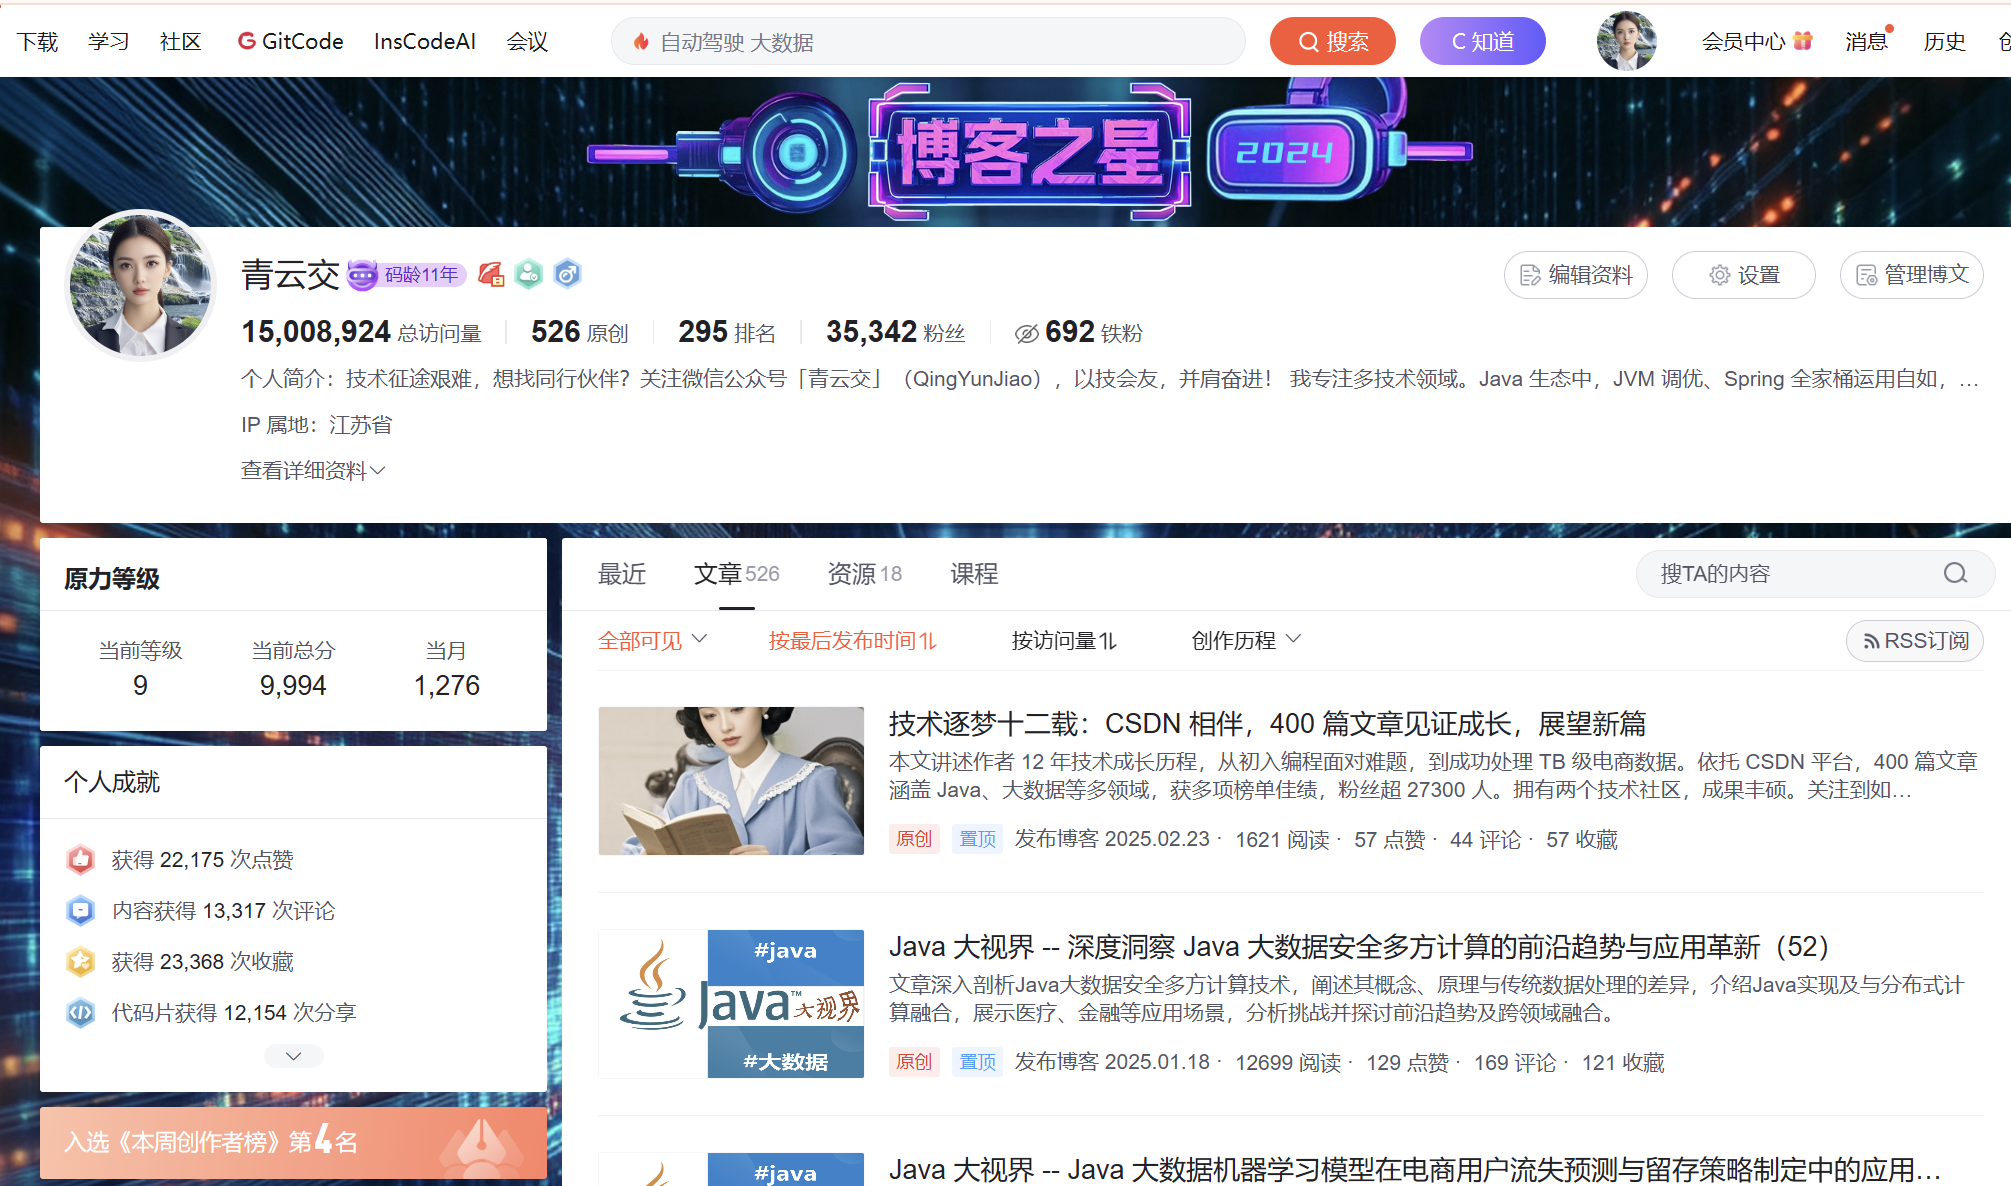Image resolution: width=2011 pixels, height=1186 pixels.
Task: Toggle the eye icon next to 692 铁粉
Action: tap(1026, 333)
